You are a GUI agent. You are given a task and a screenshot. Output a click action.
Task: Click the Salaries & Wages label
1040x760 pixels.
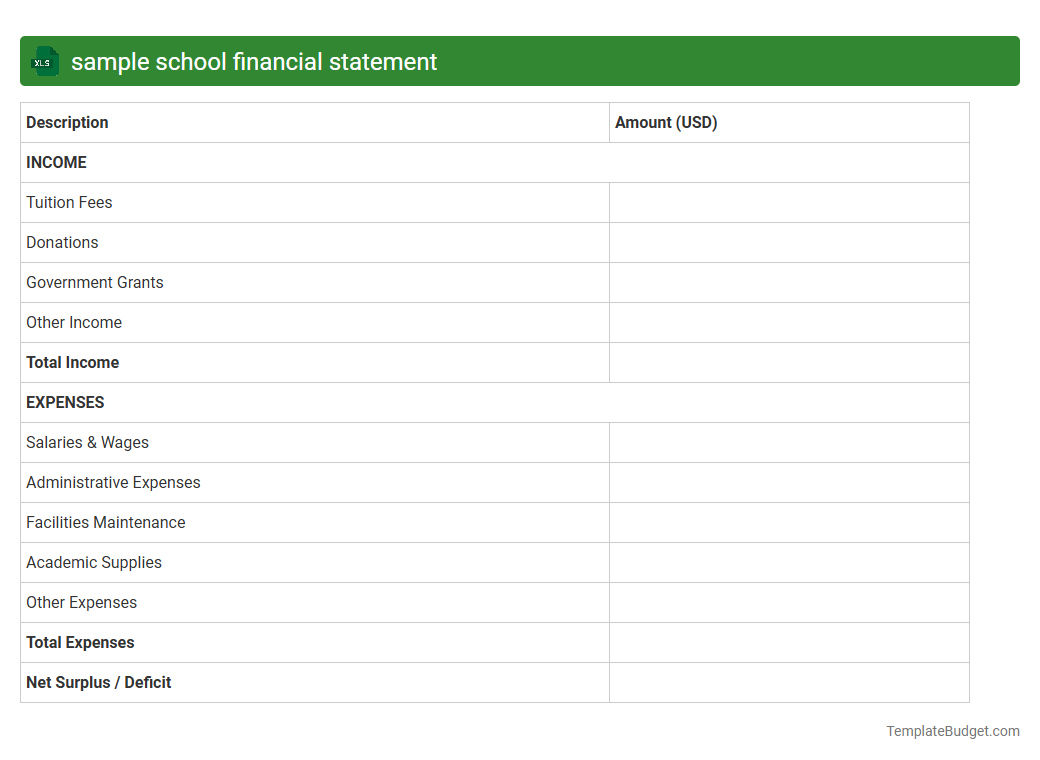87,442
